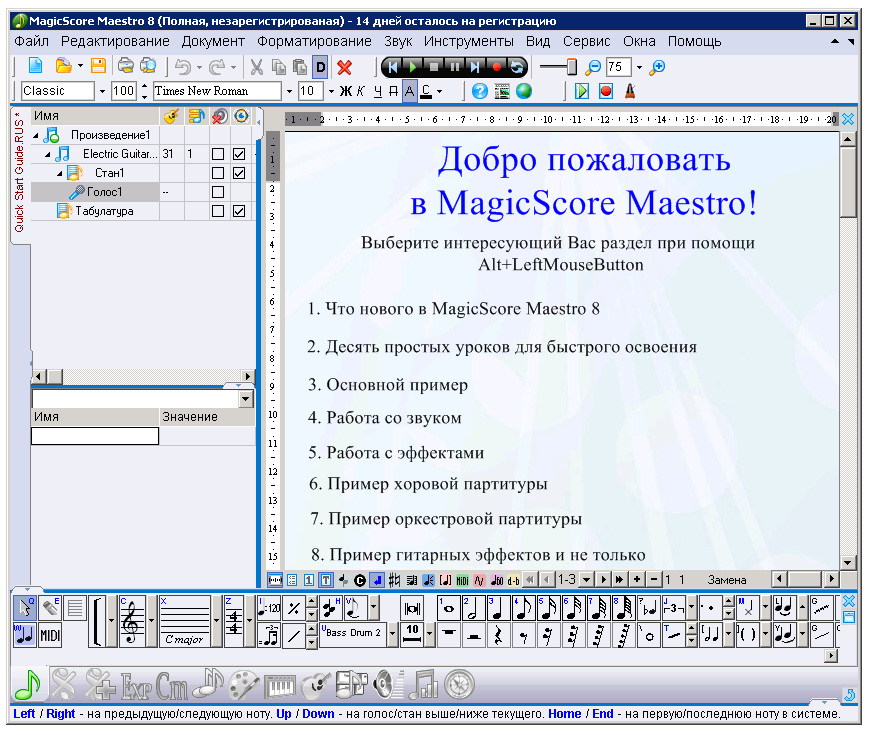
Task: Click the Cut scissors icon
Action: pyautogui.click(x=257, y=67)
